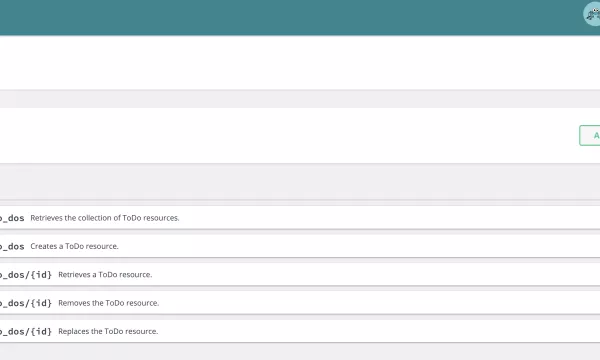Expand 'Retrieves a ToDo resource' operation
600x360 pixels.
tap(300, 274)
